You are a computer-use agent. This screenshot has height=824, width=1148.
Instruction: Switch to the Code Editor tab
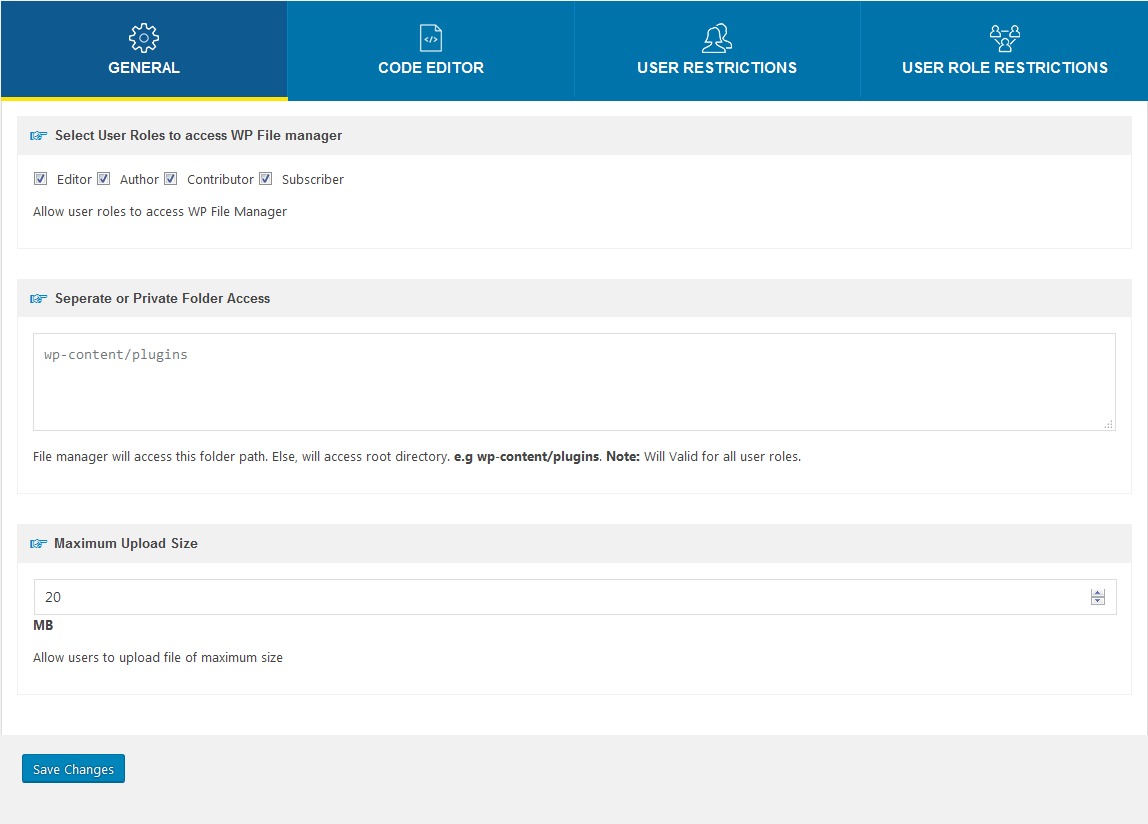(431, 68)
